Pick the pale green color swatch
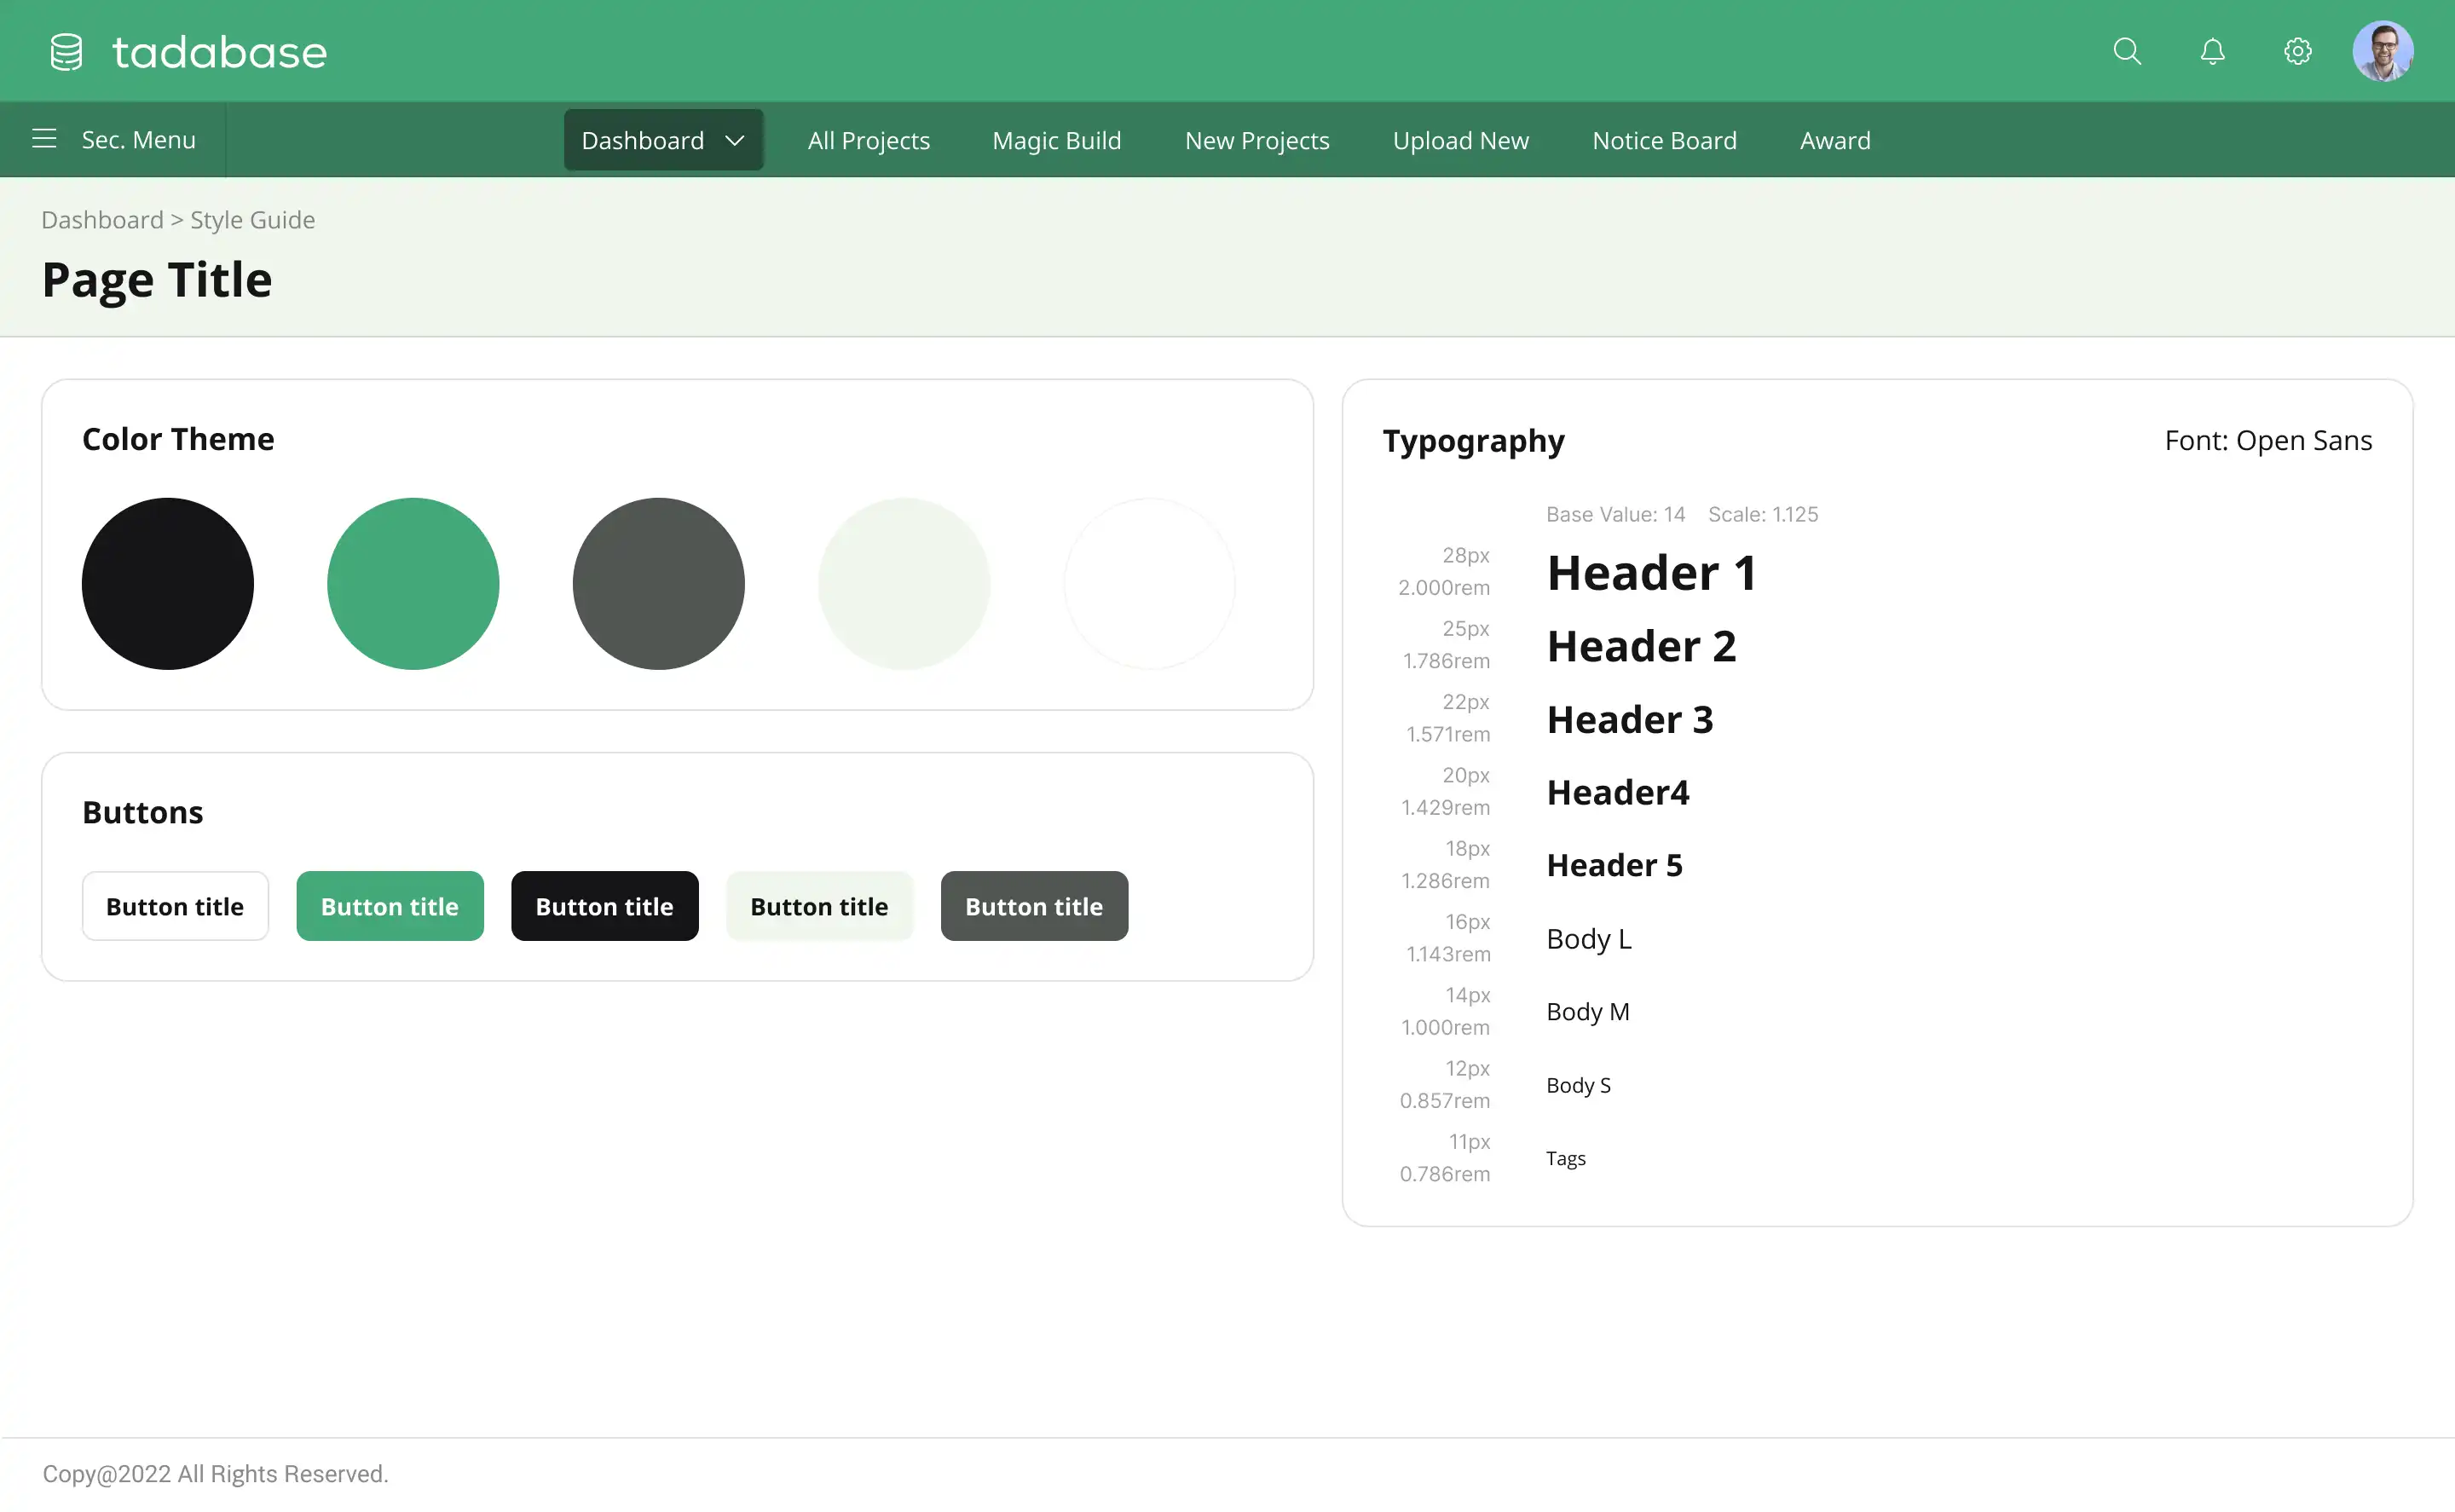 (x=904, y=584)
